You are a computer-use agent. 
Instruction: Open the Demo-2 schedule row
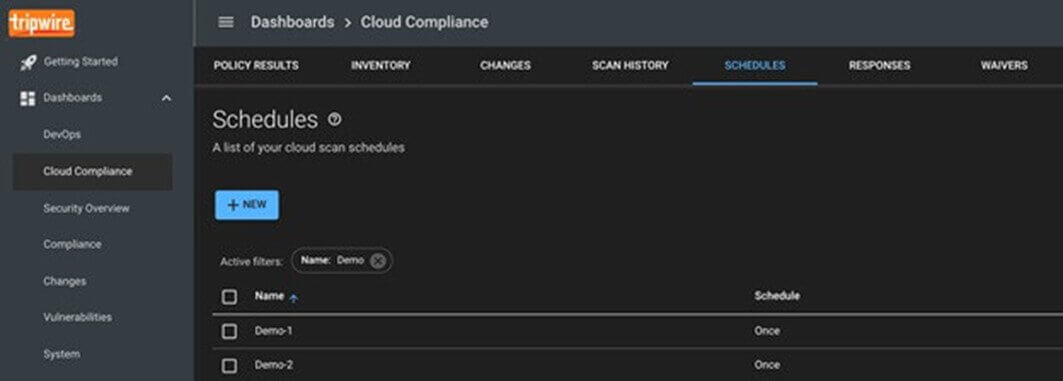(637, 365)
